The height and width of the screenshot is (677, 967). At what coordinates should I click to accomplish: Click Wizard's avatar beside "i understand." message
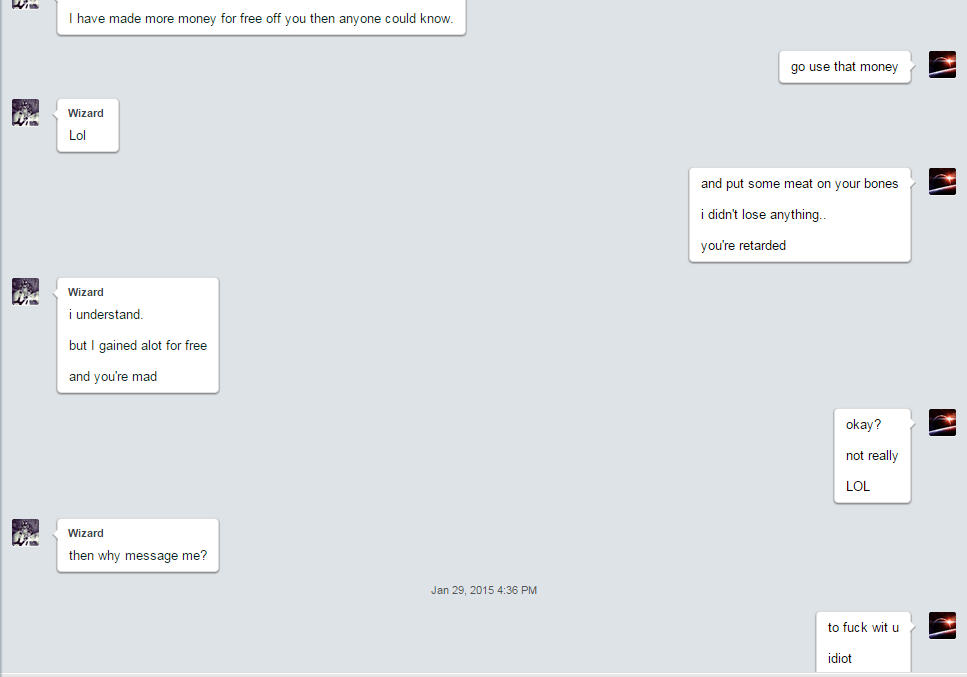(25, 291)
